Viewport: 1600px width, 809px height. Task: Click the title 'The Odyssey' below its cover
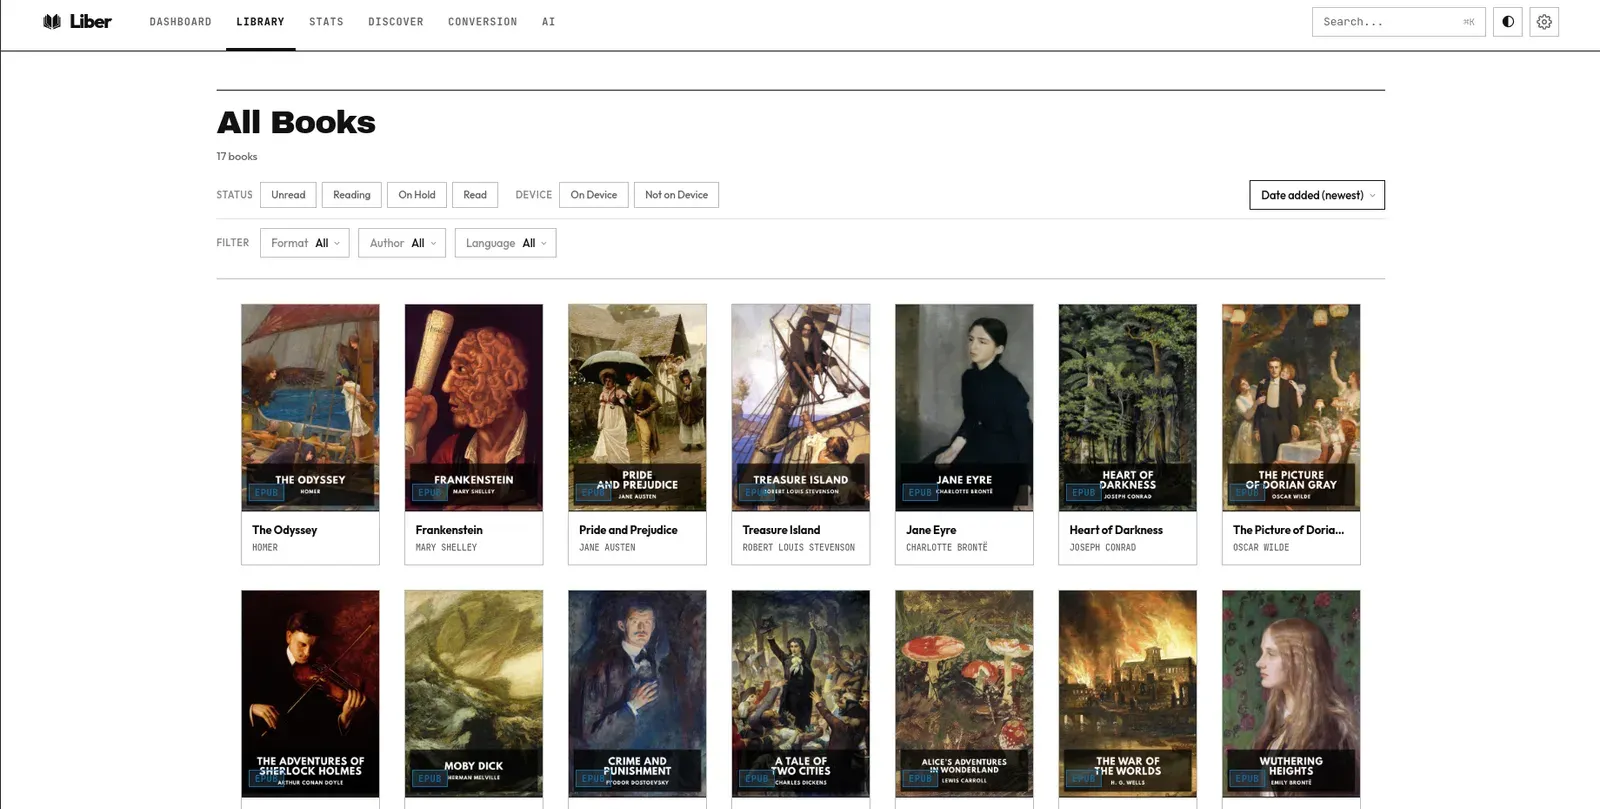tap(284, 530)
